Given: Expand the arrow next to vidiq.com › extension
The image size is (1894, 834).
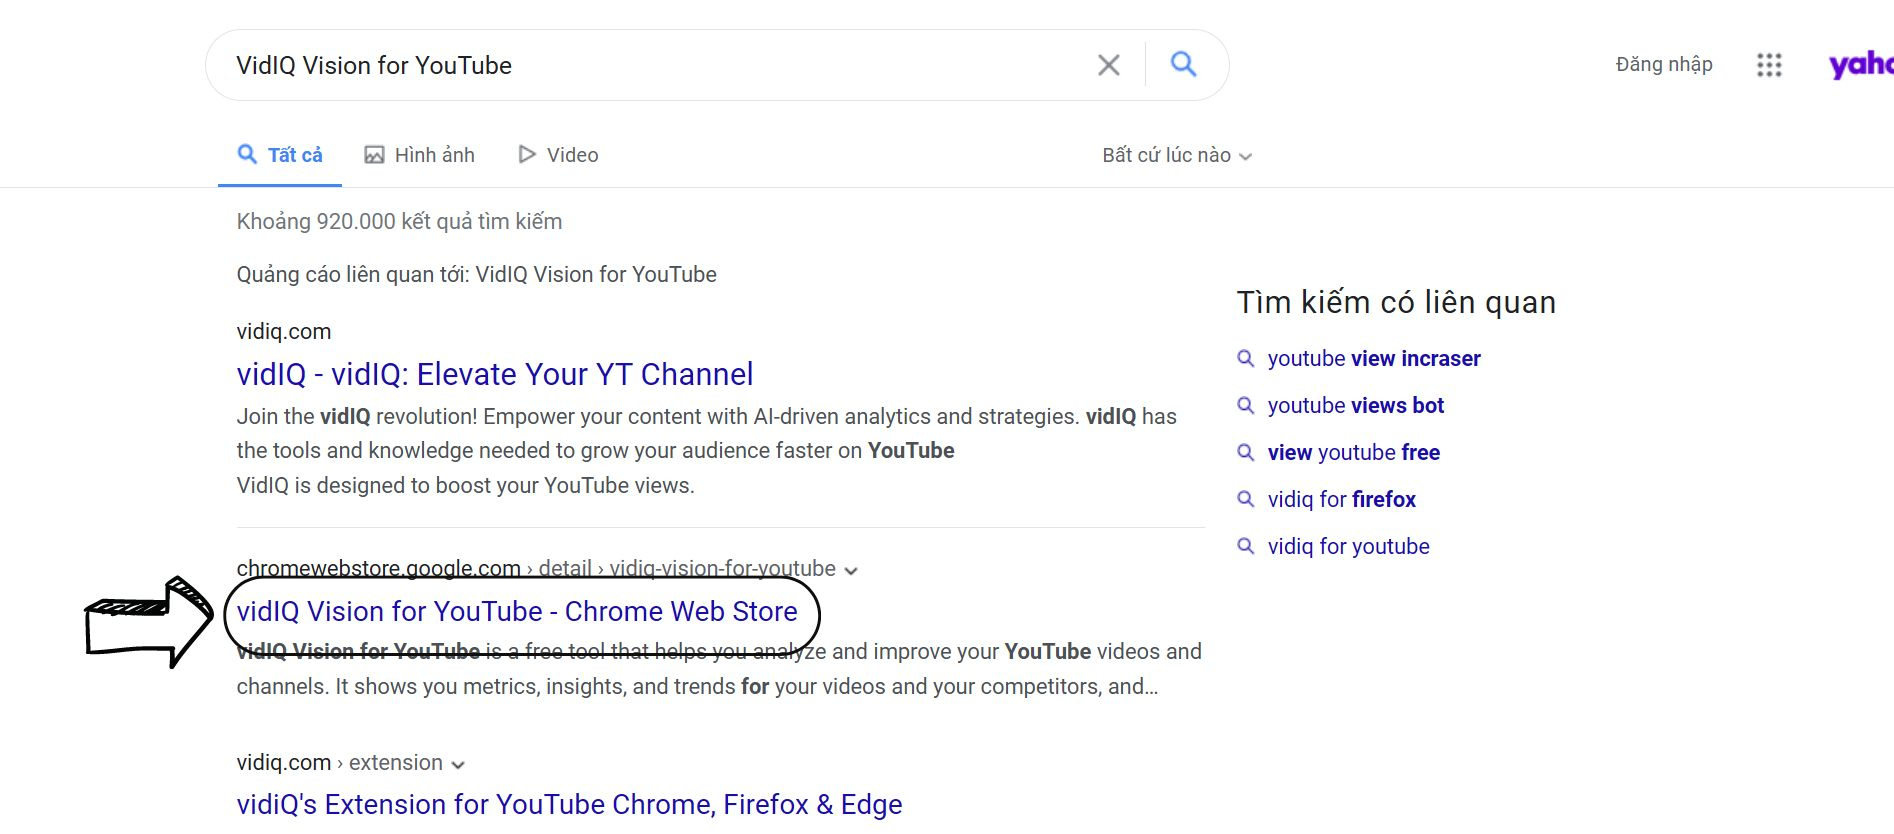Looking at the screenshot, I should coord(458,765).
